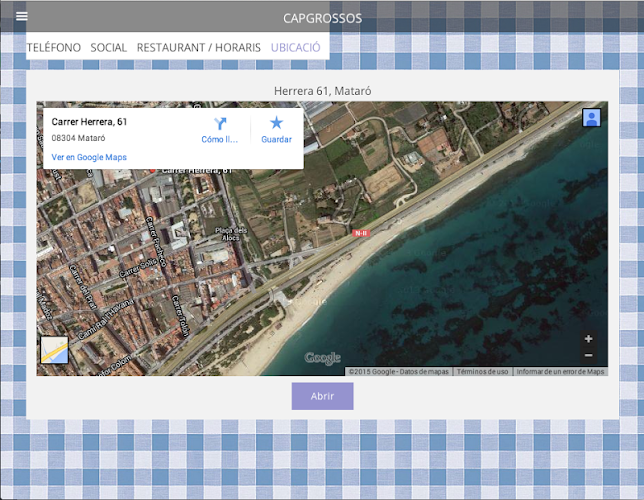Select the RESTAURANT / HORARIS tab
This screenshot has width=644, height=500.
tap(198, 47)
